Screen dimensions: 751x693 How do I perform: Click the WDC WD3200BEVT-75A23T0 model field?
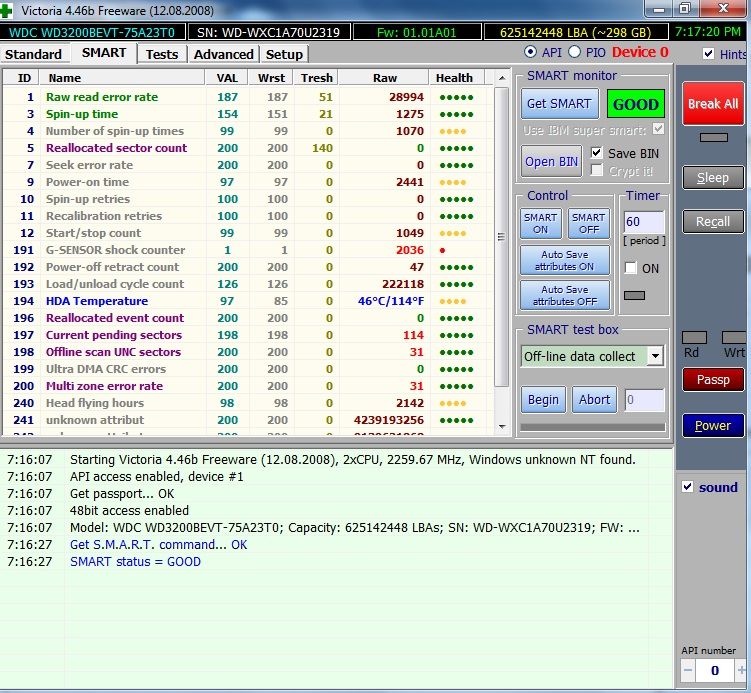point(92,32)
